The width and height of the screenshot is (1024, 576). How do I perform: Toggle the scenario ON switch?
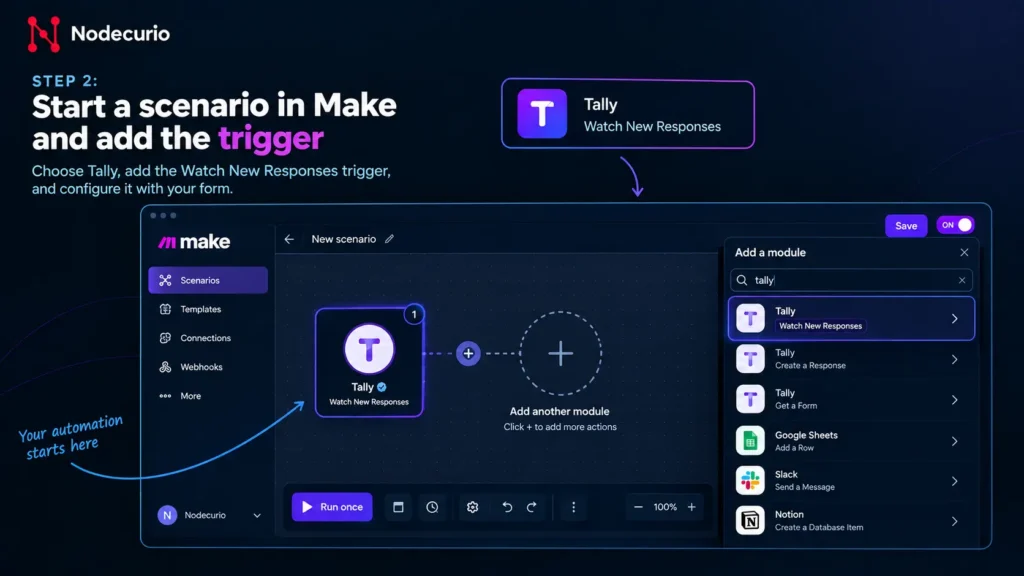[x=955, y=225]
